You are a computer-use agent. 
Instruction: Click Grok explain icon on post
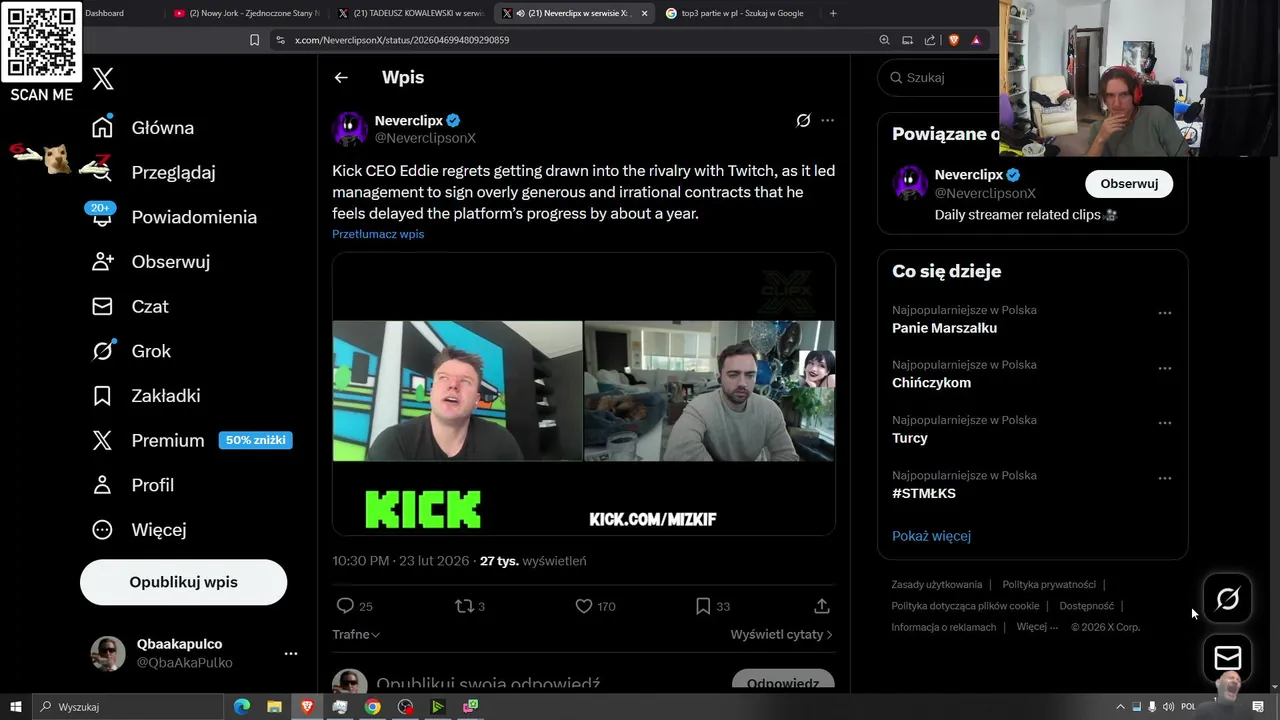803,120
